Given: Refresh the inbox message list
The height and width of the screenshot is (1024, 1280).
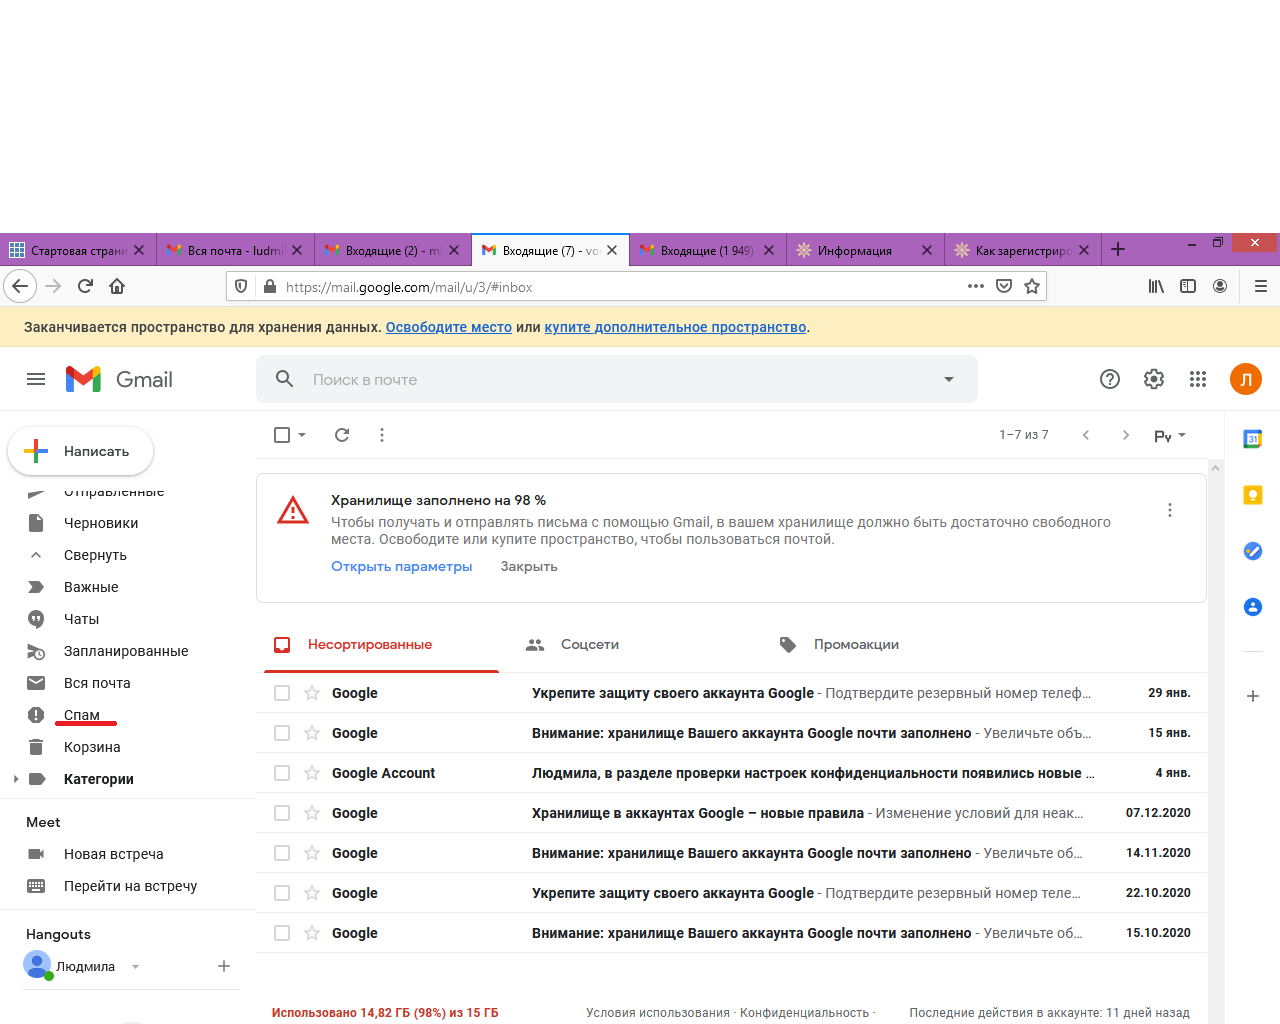Looking at the screenshot, I should 342,435.
